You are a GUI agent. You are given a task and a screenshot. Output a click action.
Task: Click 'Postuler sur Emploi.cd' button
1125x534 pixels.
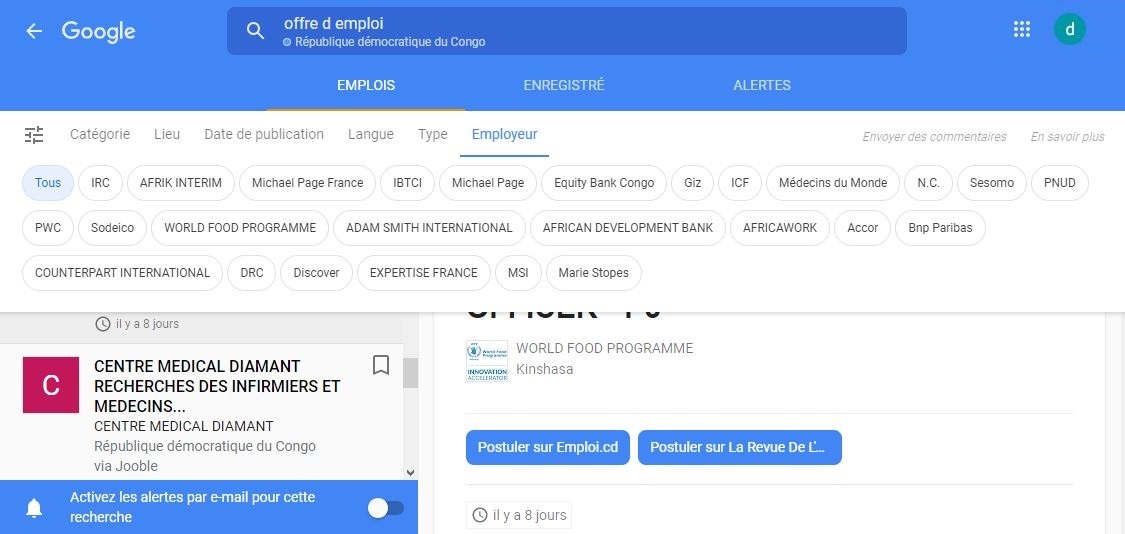548,447
